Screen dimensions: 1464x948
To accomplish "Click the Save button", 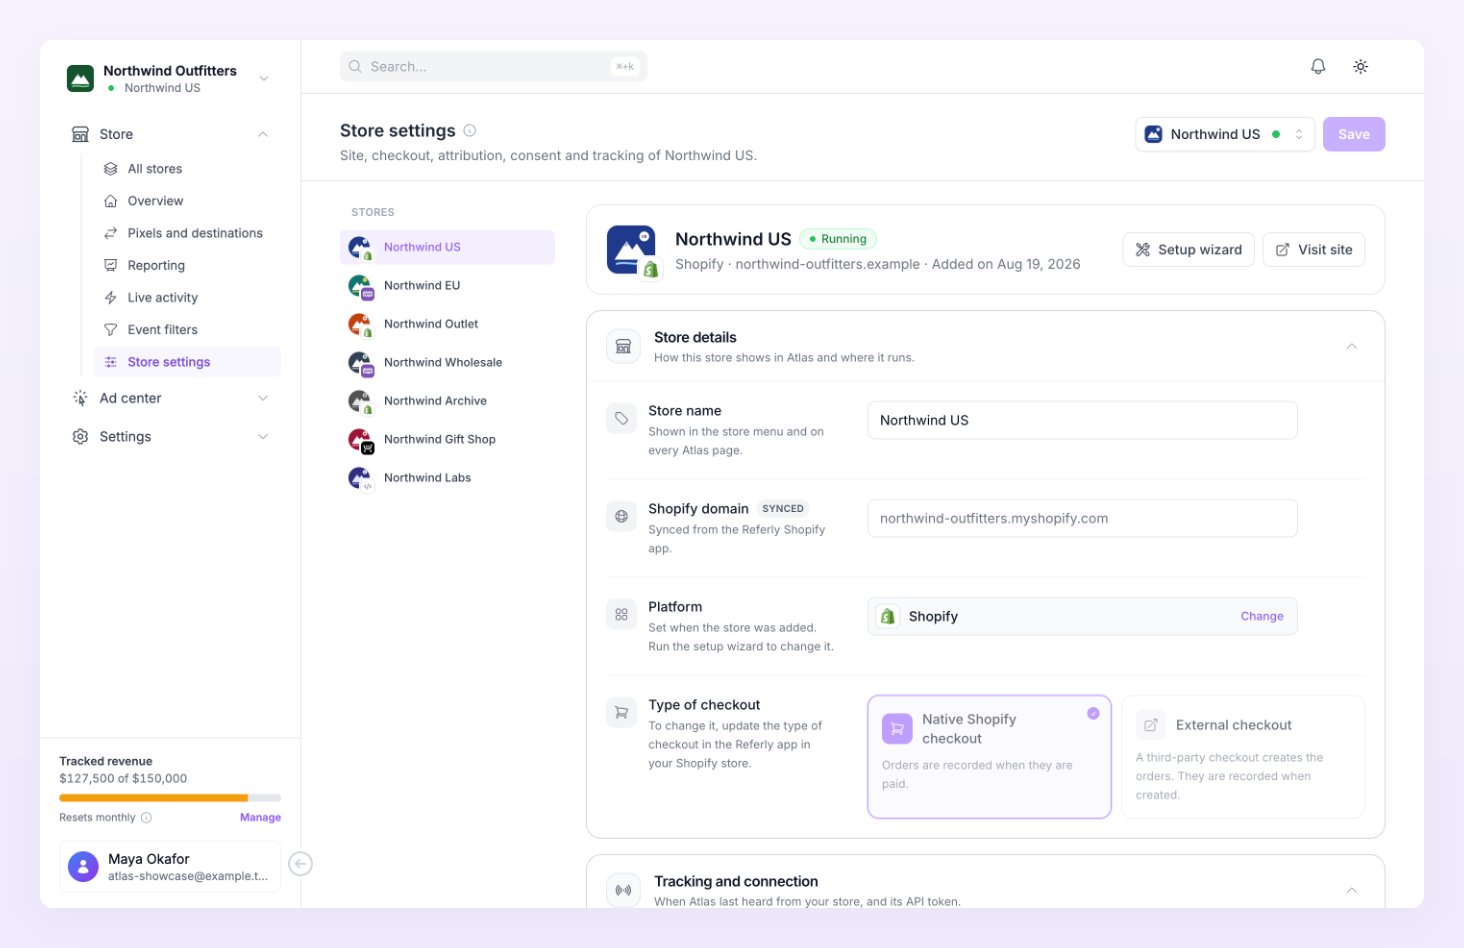I will [x=1354, y=134].
